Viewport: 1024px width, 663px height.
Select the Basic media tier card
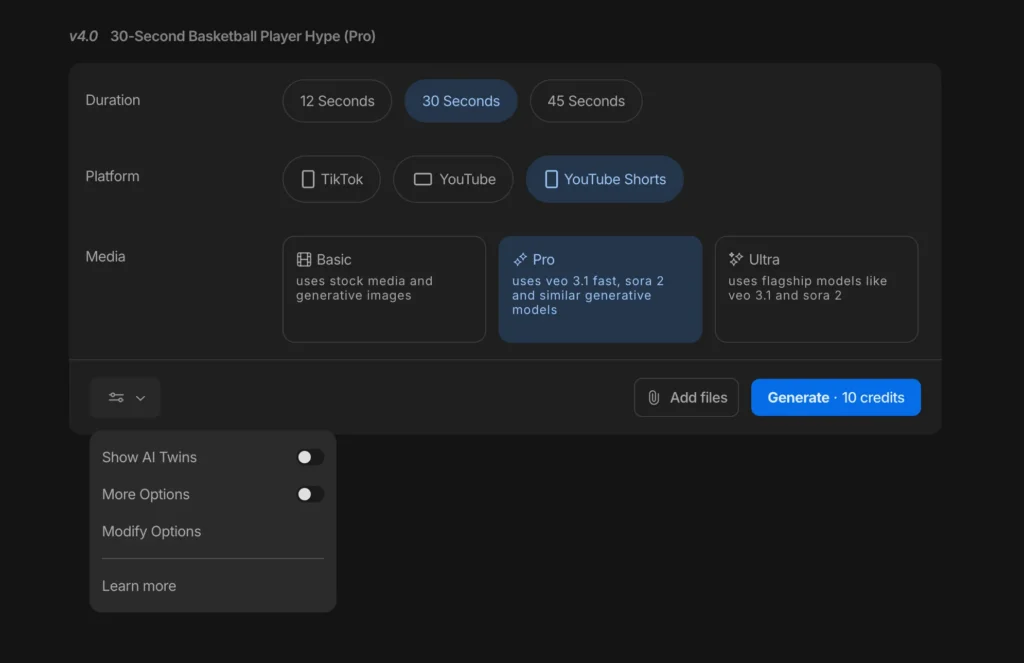click(384, 289)
